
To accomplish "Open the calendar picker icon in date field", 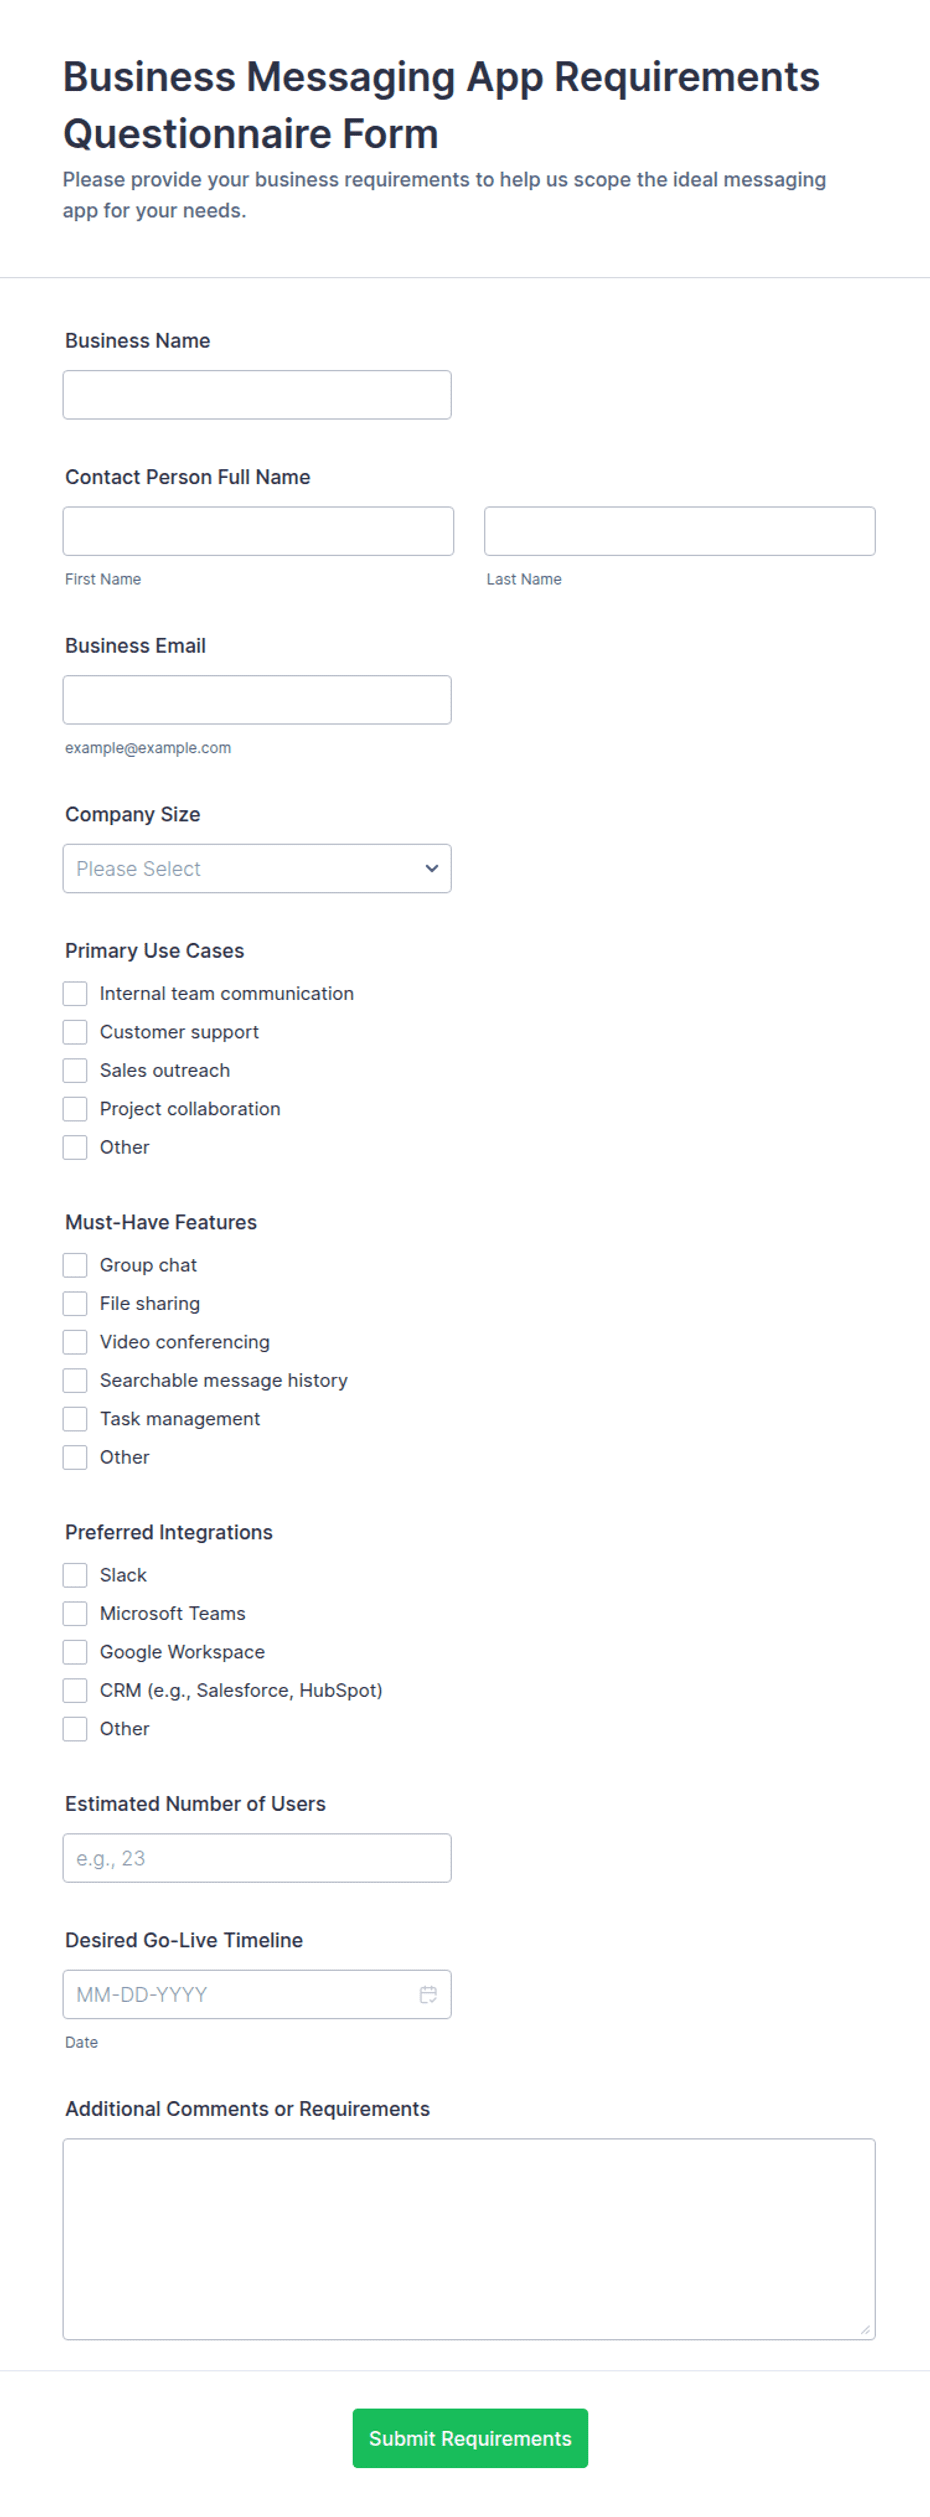I will (428, 1994).
